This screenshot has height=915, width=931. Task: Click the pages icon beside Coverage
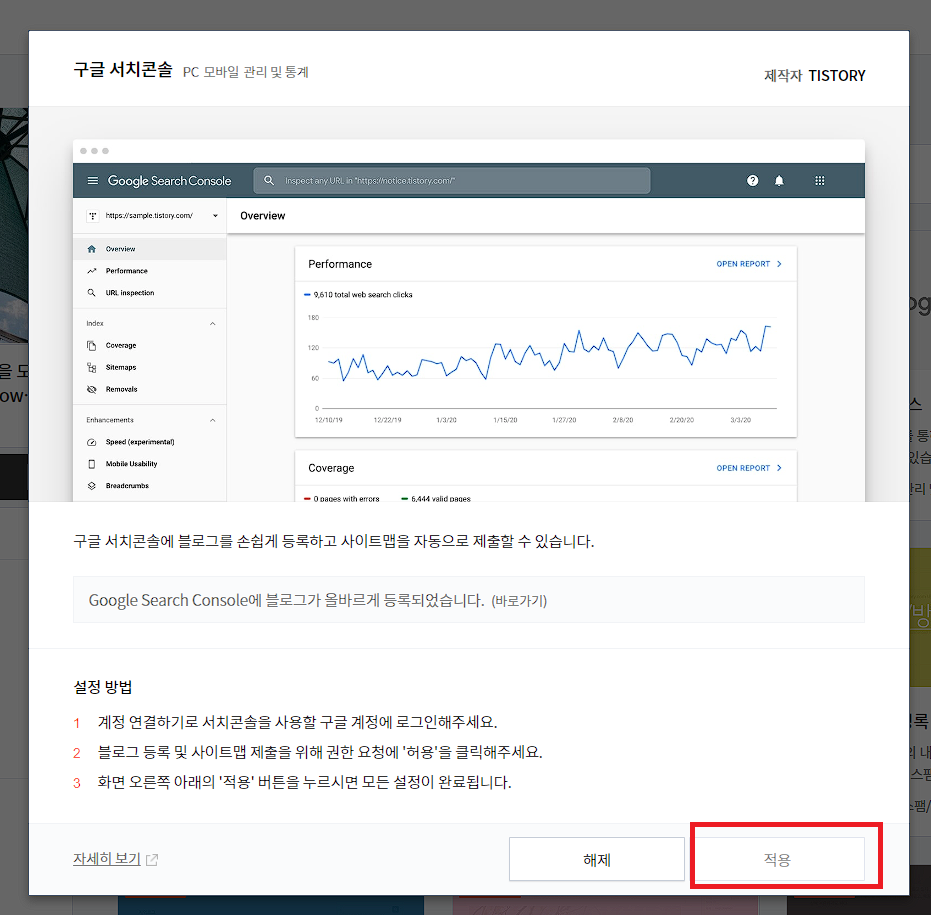pos(91,346)
